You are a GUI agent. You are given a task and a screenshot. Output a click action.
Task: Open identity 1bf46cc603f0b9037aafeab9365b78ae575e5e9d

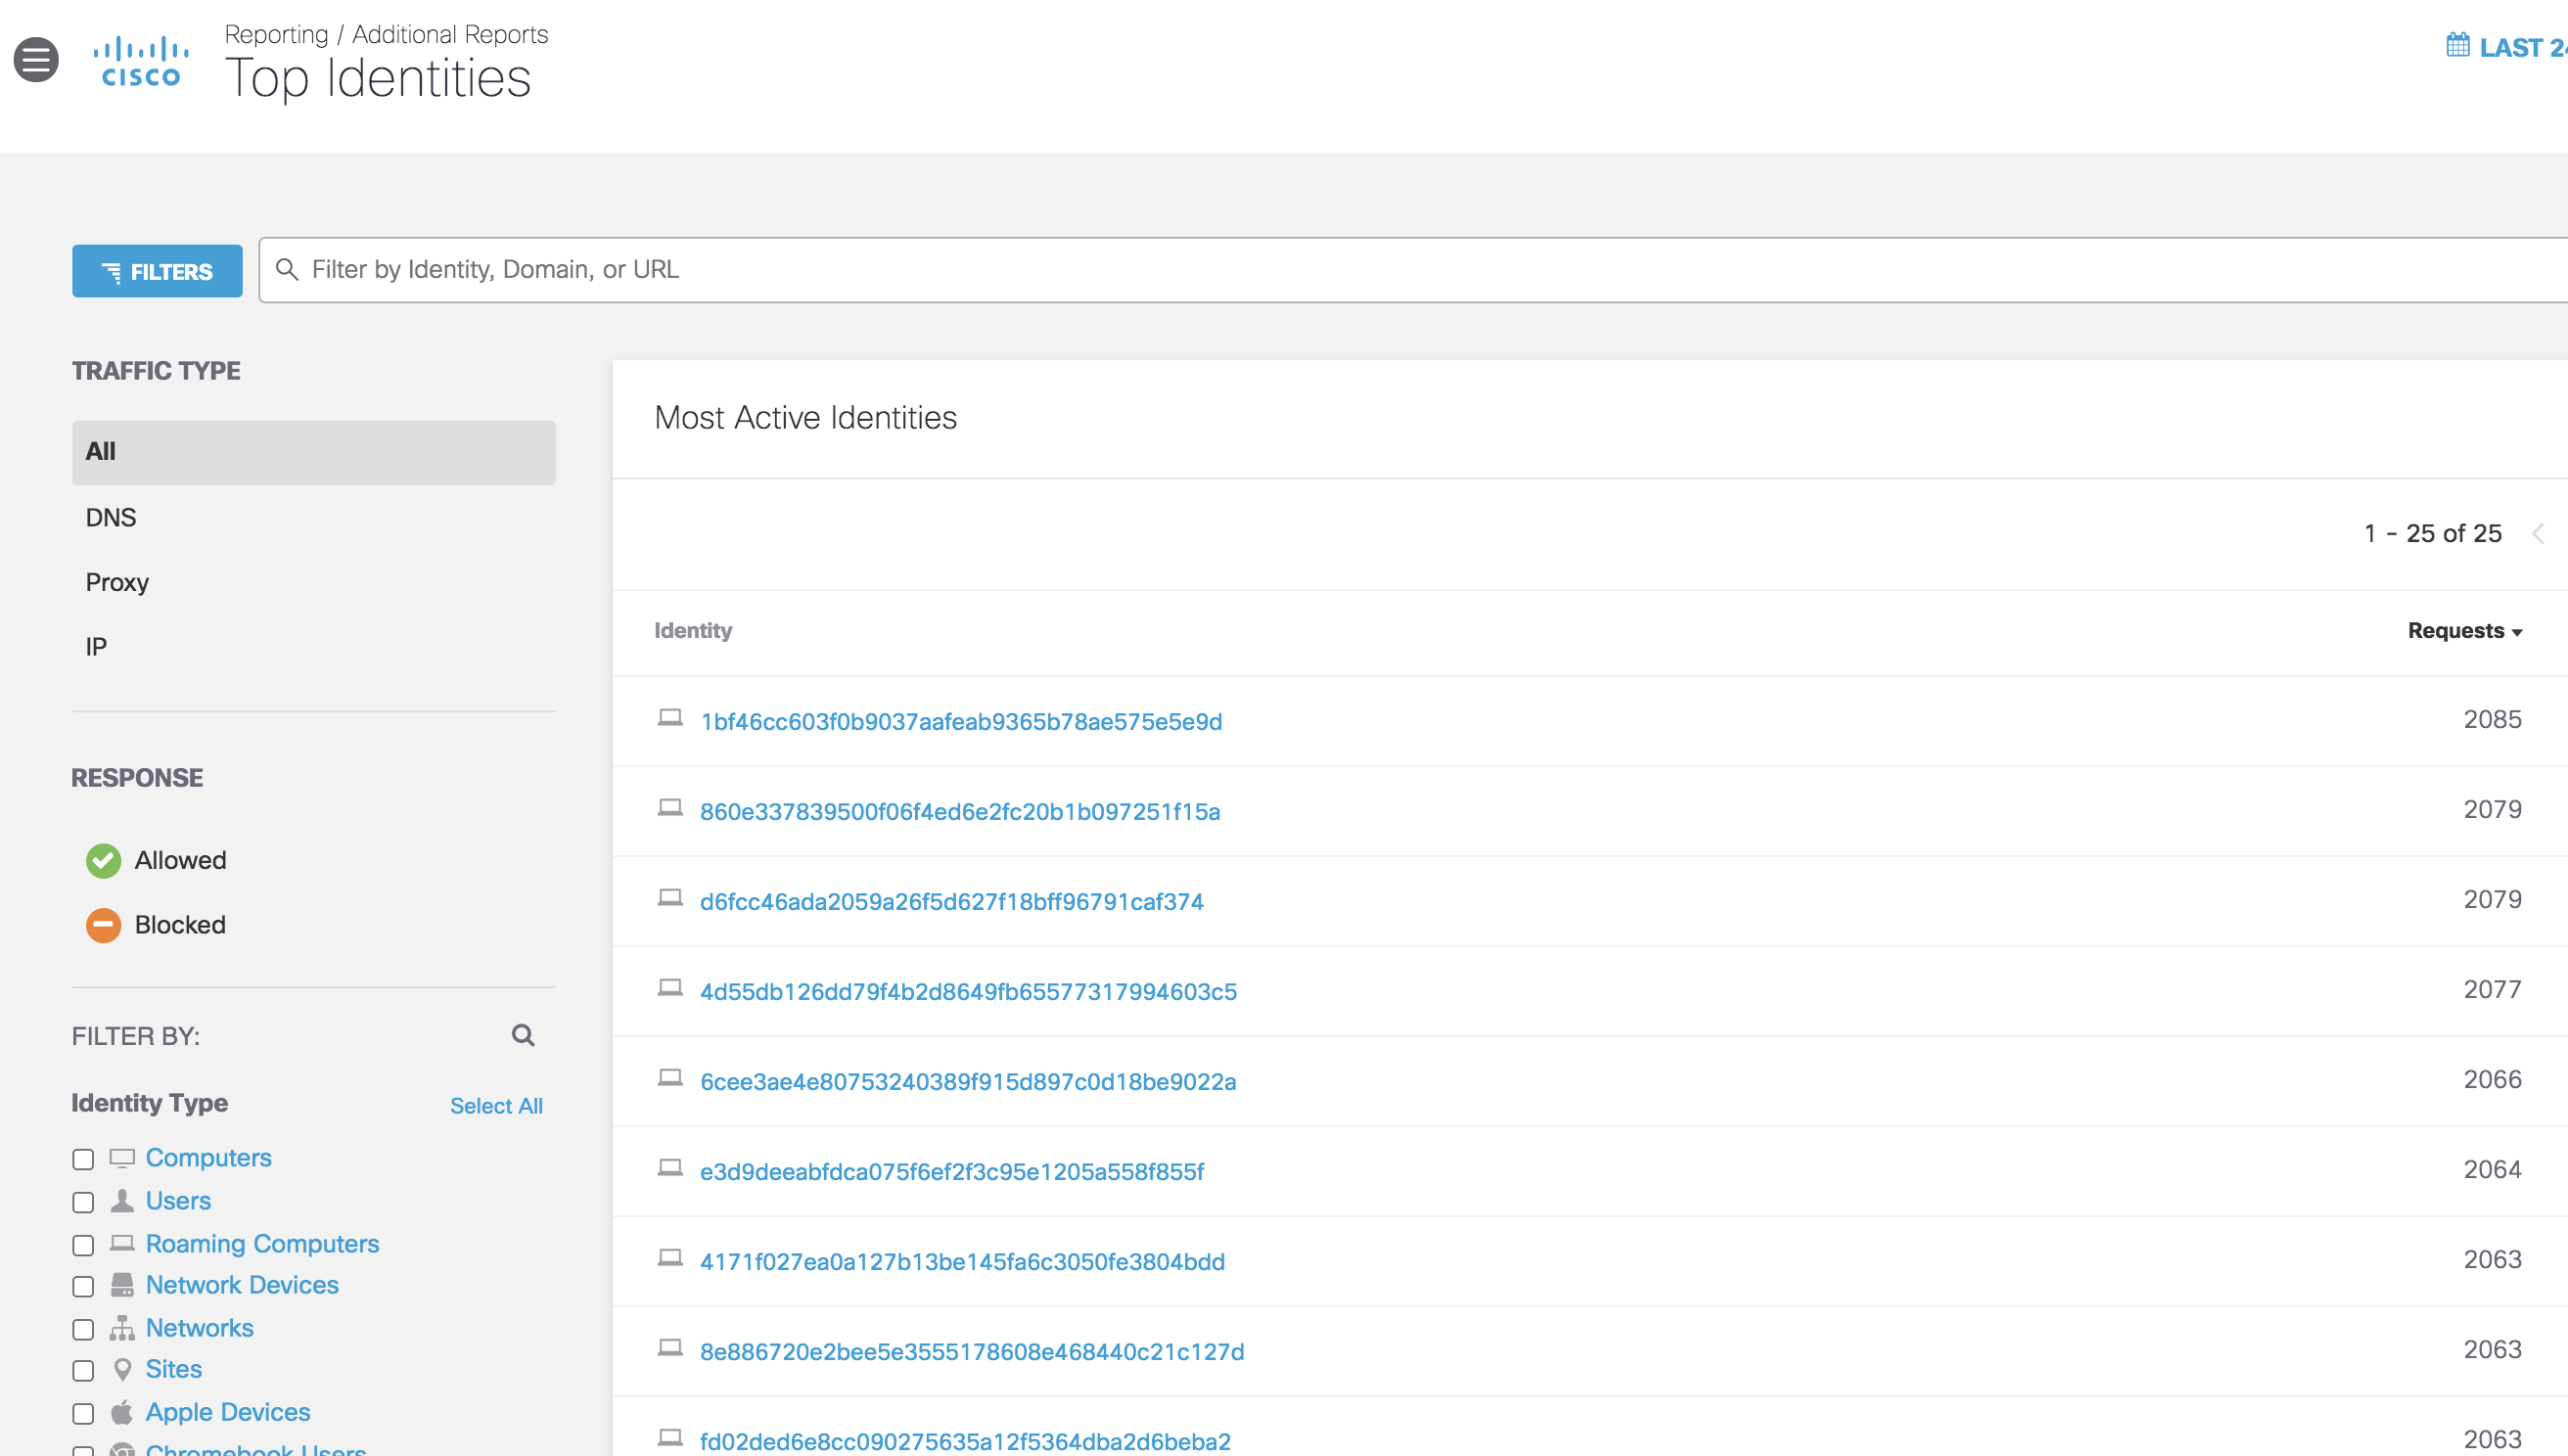tap(961, 721)
